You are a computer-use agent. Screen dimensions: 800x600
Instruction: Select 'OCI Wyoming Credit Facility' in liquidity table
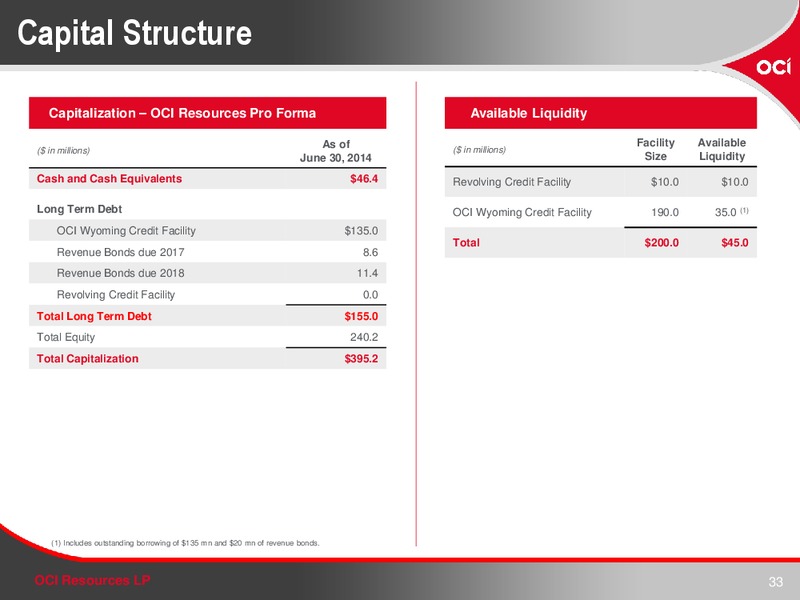[522, 212]
